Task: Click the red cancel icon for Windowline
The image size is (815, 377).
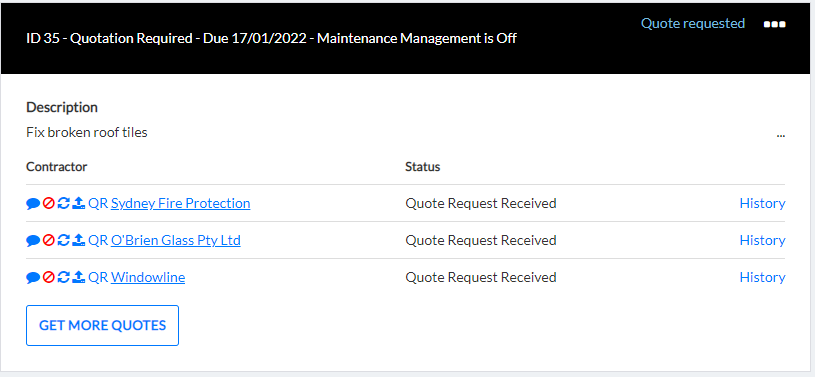Action: [x=49, y=278]
